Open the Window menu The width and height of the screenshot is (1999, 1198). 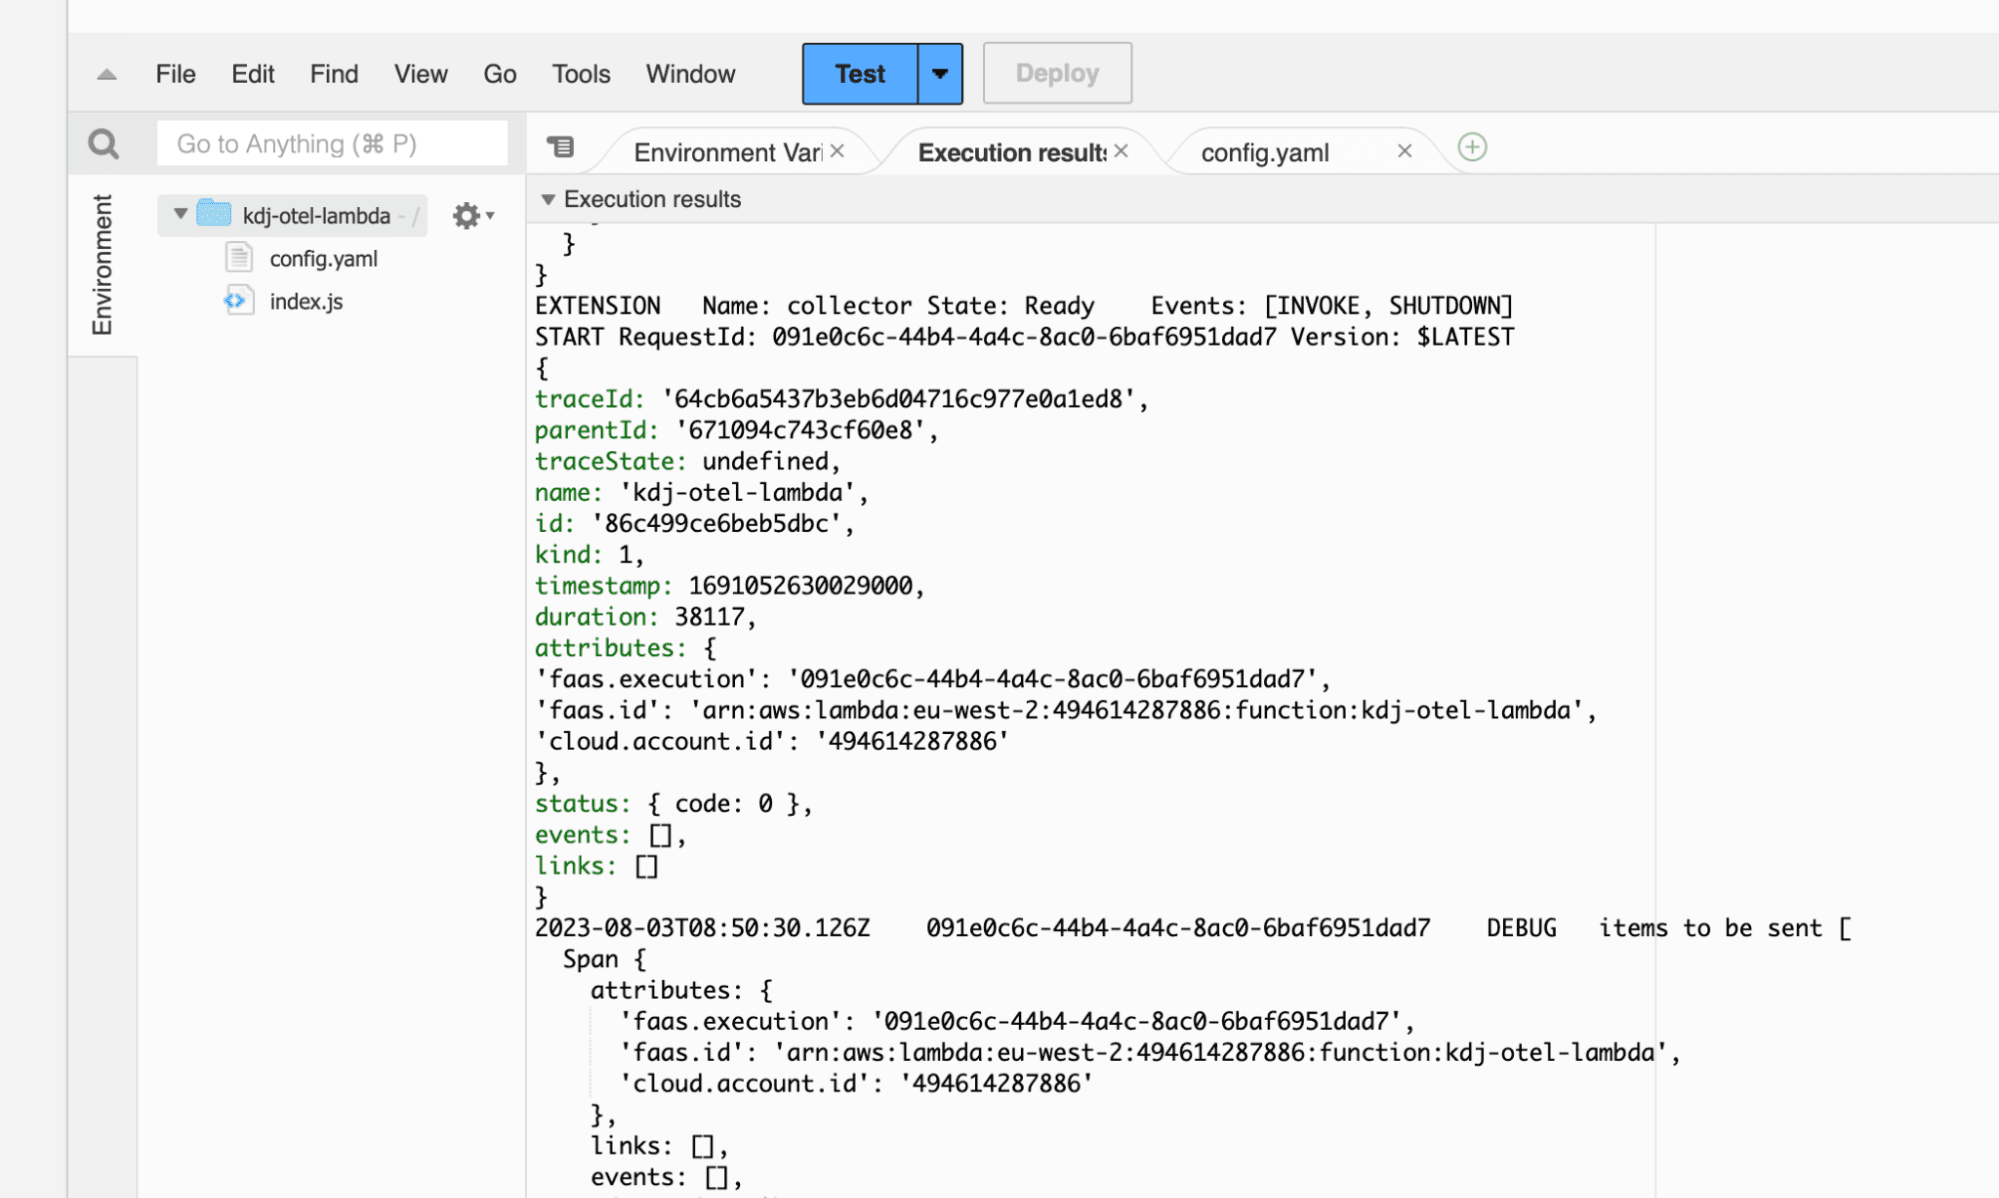(x=689, y=73)
